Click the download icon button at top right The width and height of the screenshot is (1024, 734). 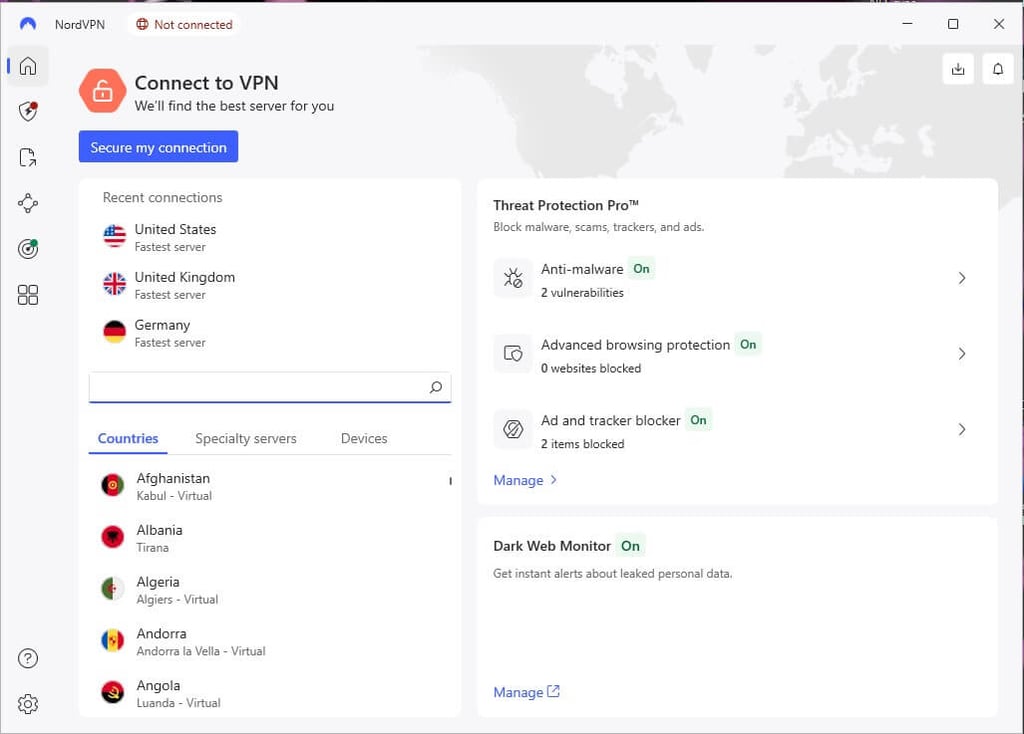click(958, 69)
